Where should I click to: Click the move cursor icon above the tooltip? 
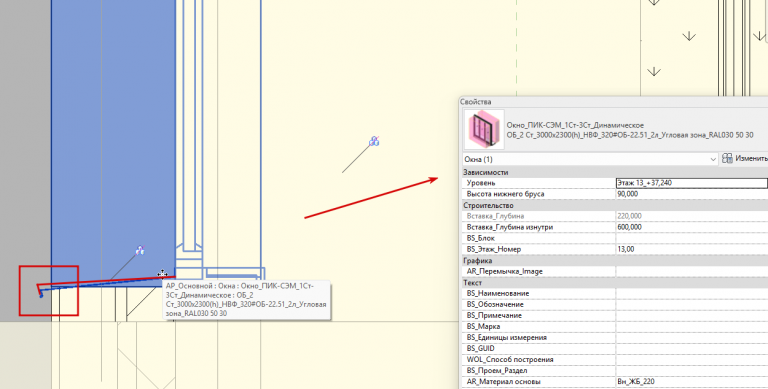[x=162, y=274]
